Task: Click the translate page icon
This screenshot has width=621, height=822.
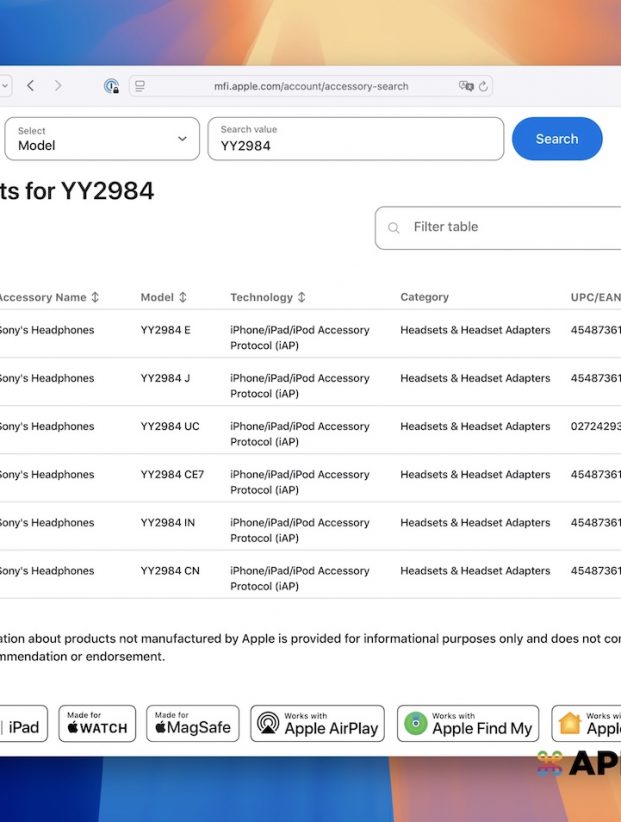Action: 465,86
